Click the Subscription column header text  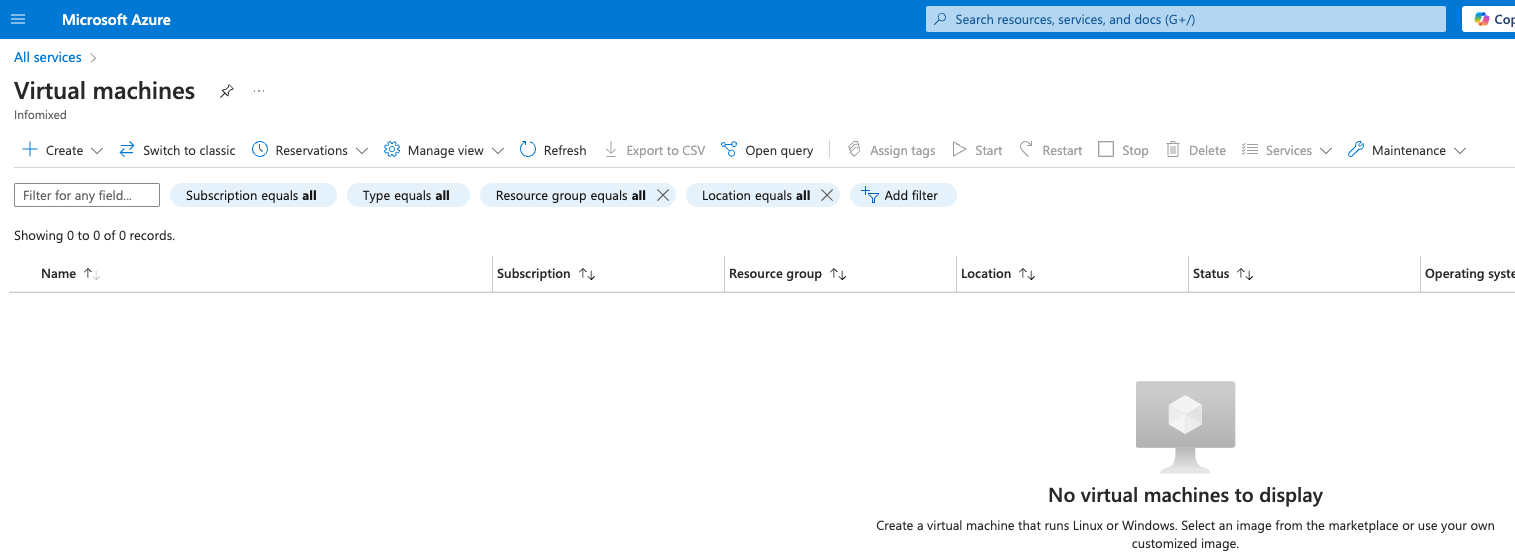pyautogui.click(x=534, y=273)
